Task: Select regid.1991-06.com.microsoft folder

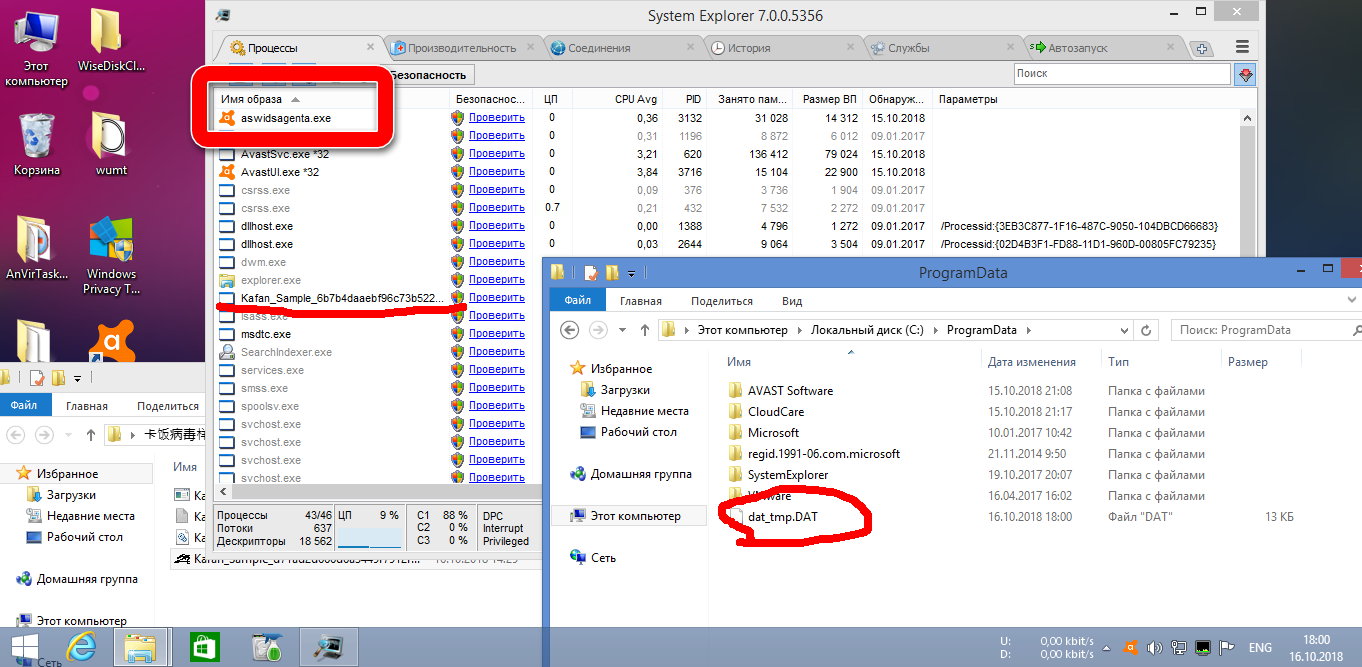Action: (824, 454)
